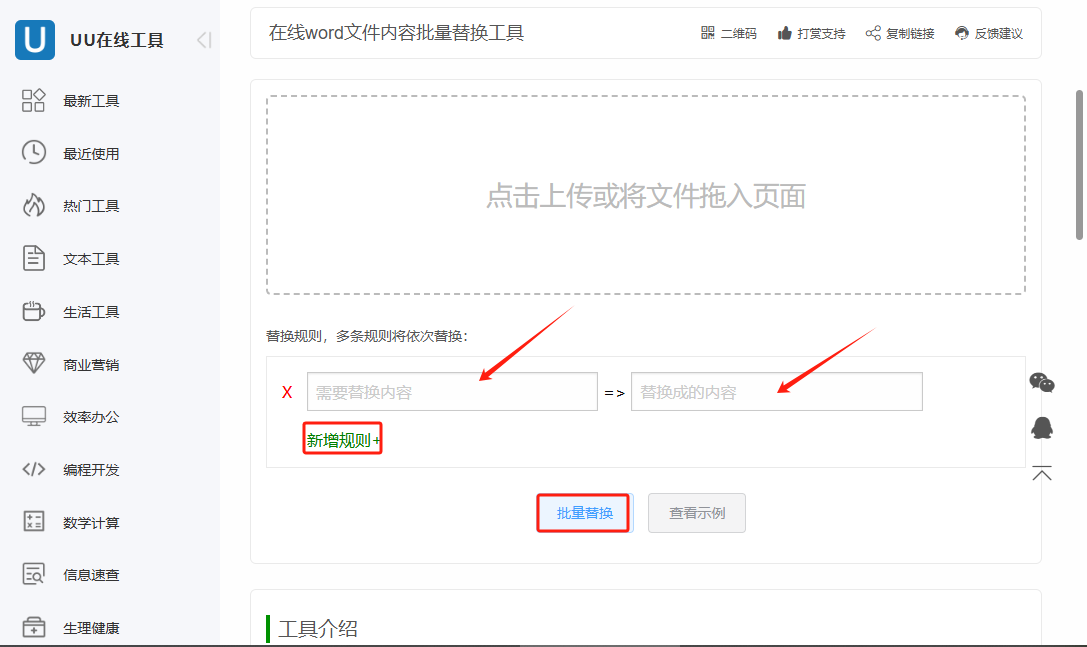Open the 生活工具 category
Screen dimensions: 1087x647
33,311
